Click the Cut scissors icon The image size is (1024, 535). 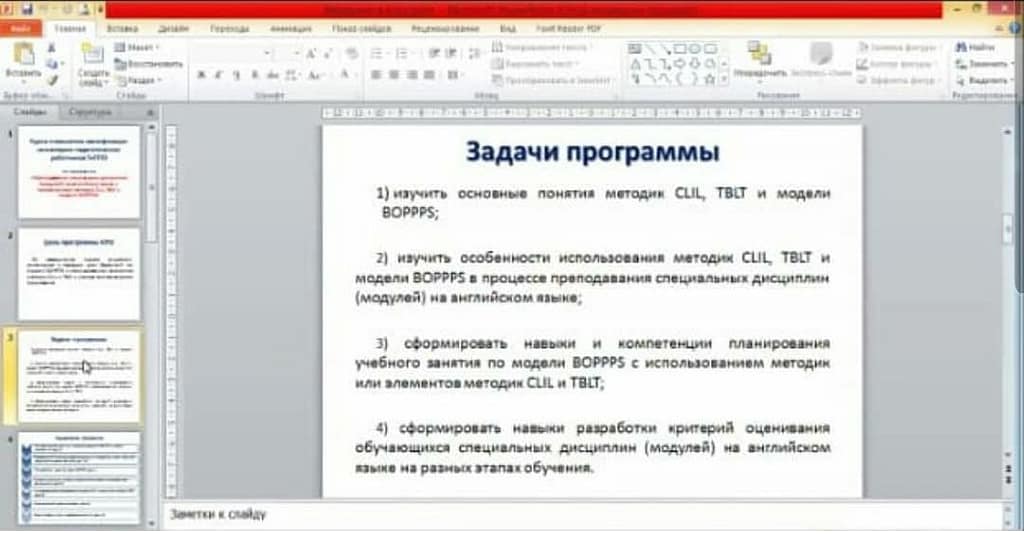(53, 48)
